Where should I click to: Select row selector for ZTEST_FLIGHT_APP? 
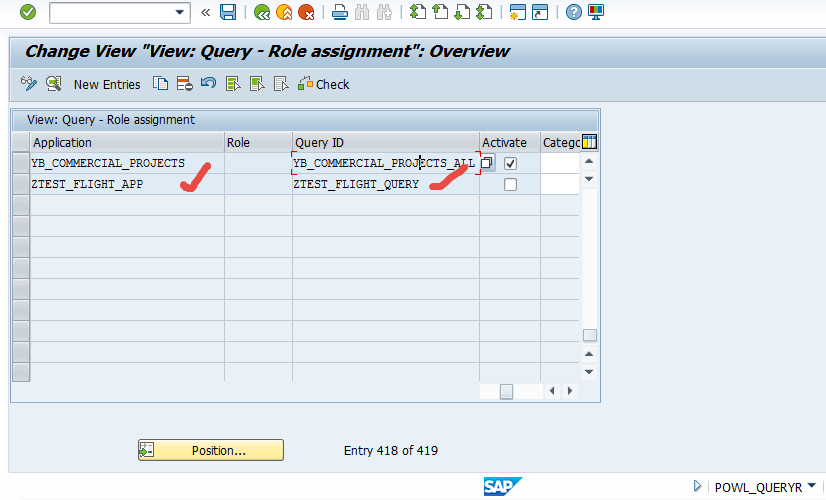click(x=21, y=184)
